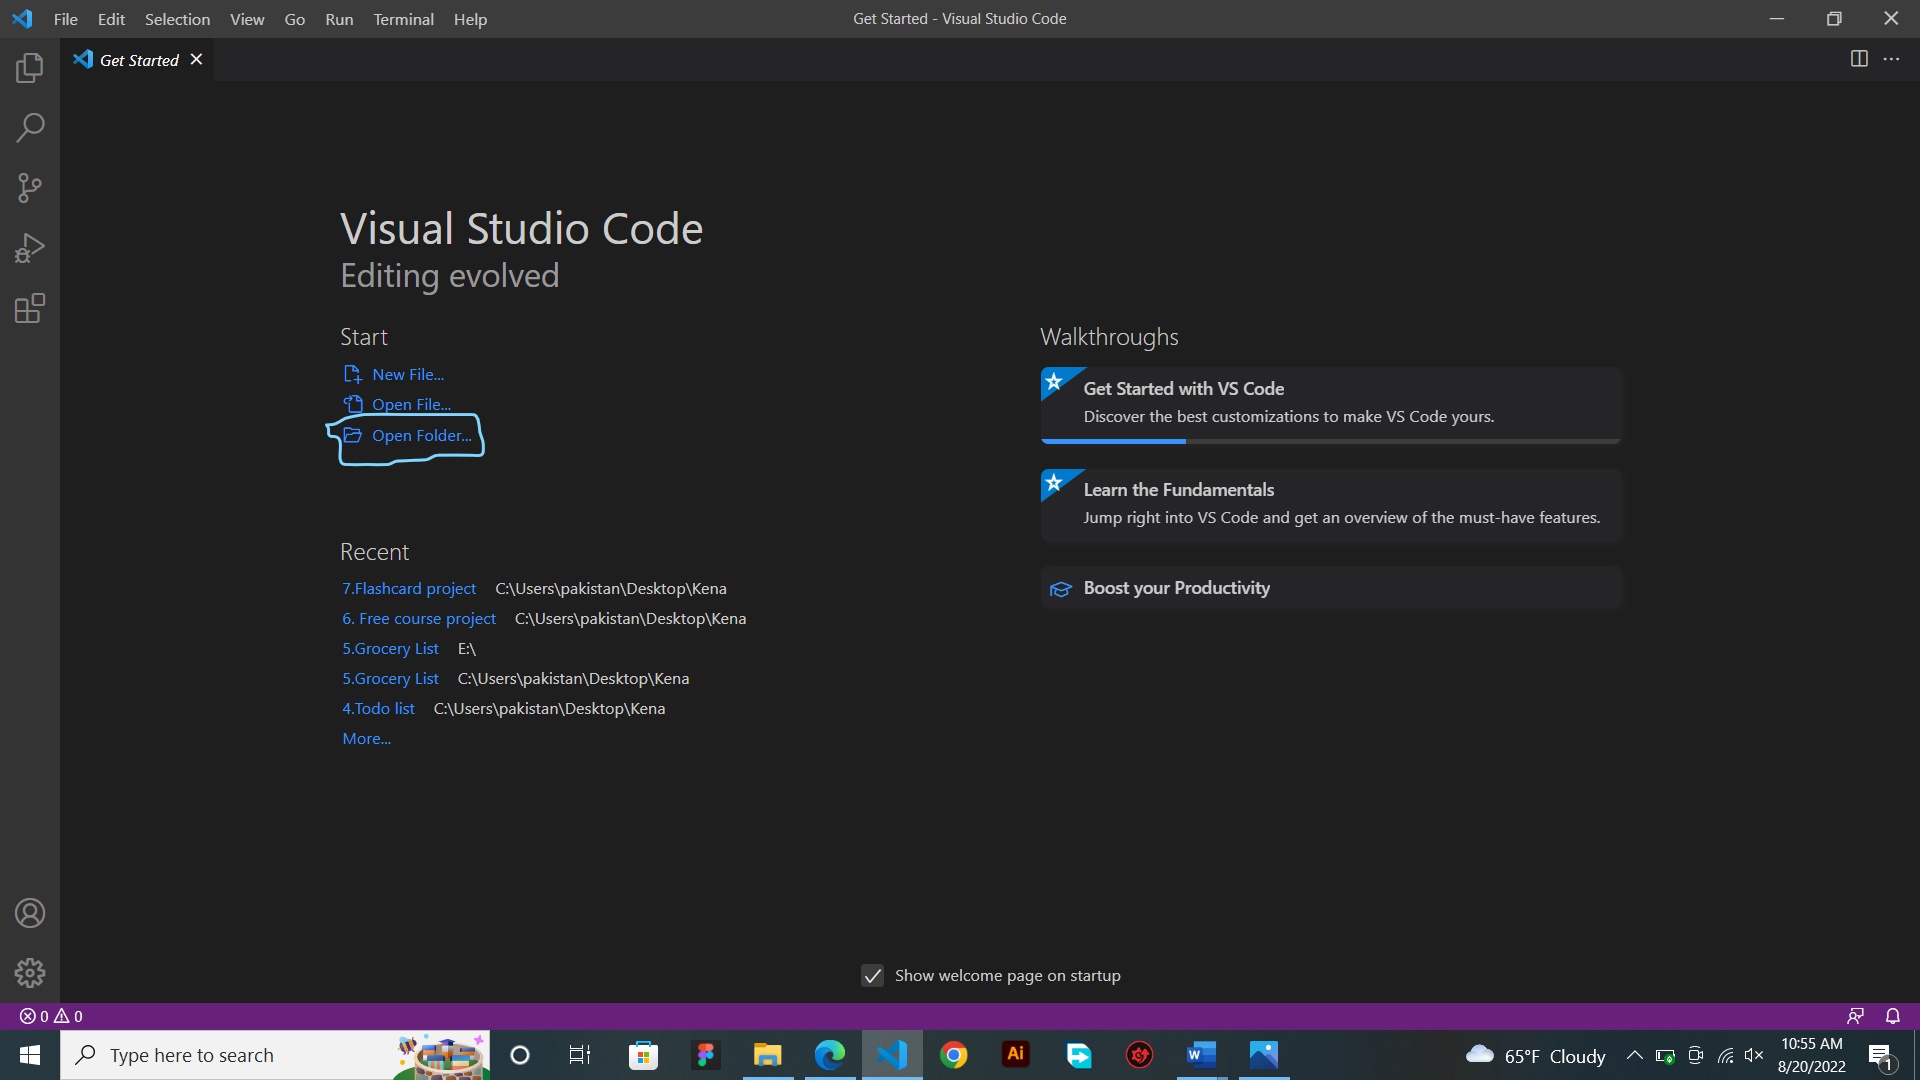Image resolution: width=1920 pixels, height=1080 pixels.
Task: Open recent 7.Flashcard project
Action: (409, 589)
